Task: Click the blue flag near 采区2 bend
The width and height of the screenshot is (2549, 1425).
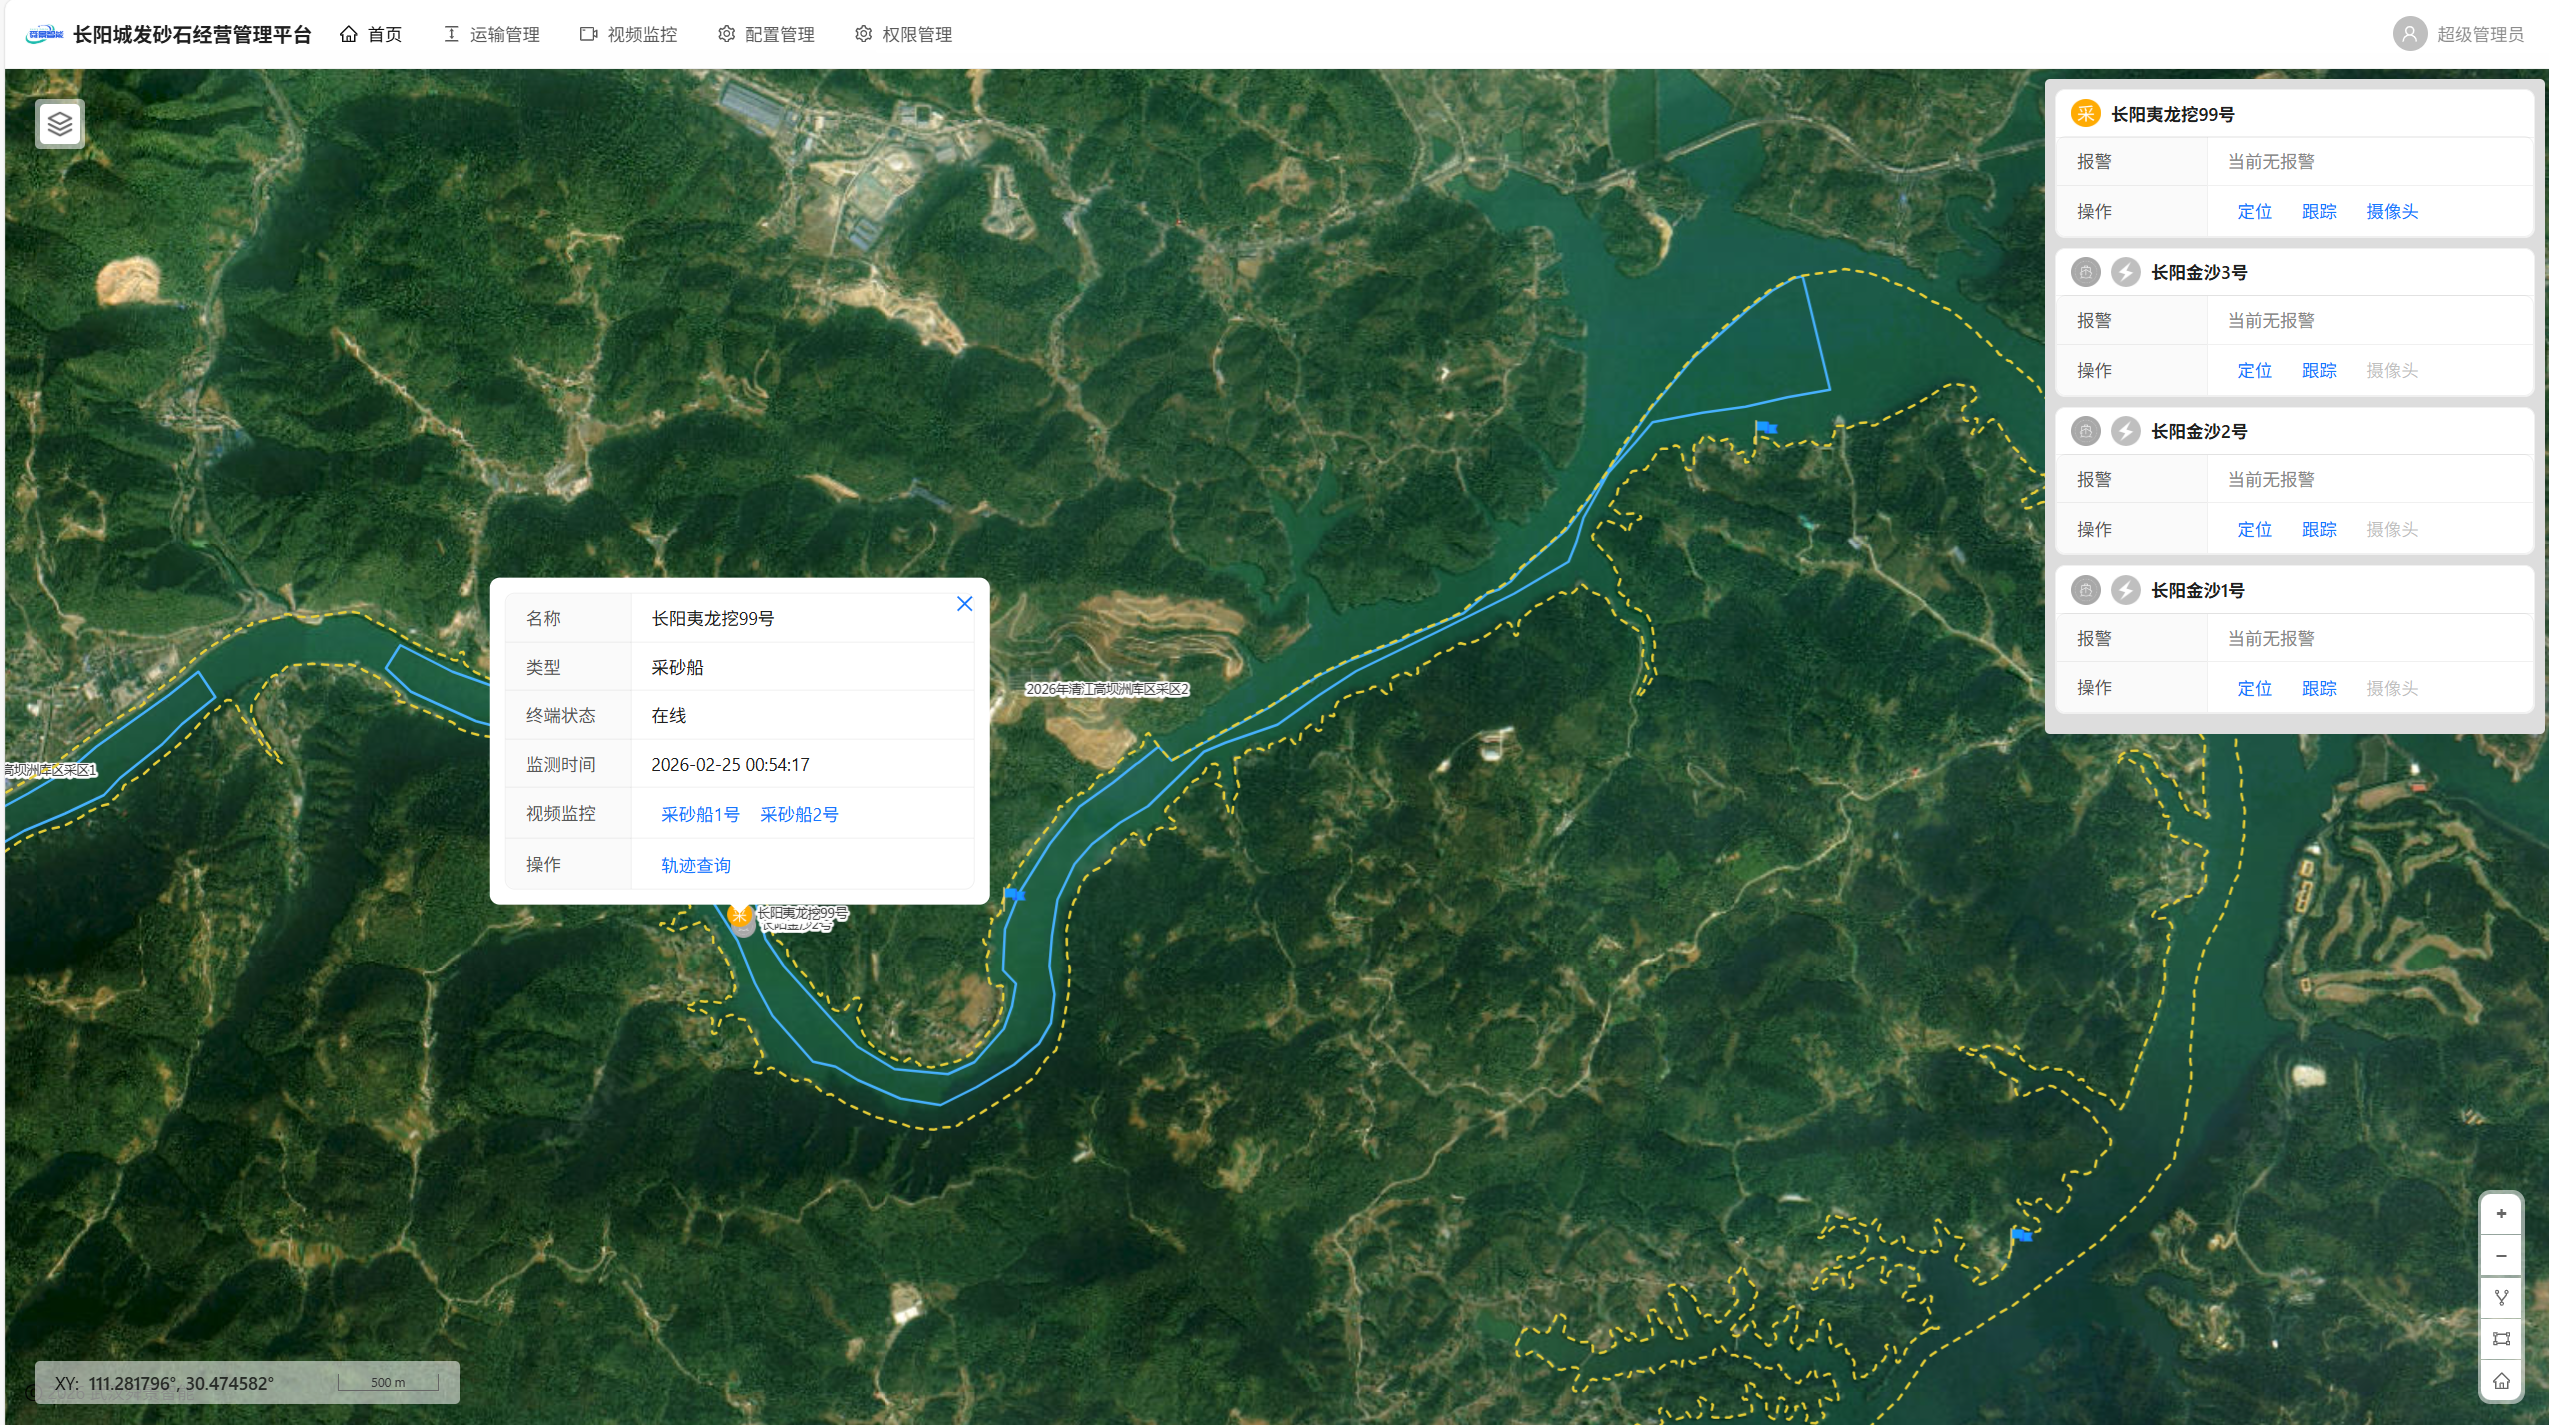Action: (x=1014, y=894)
